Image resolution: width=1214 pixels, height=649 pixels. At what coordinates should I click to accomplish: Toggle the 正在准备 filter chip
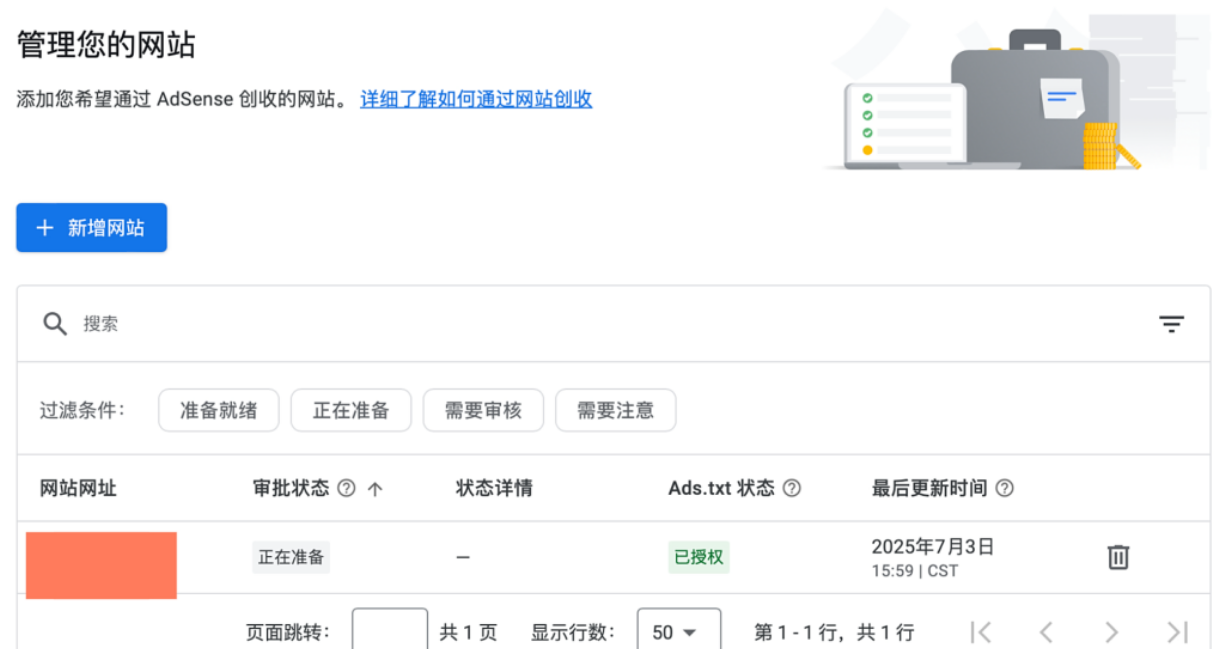[x=351, y=410]
